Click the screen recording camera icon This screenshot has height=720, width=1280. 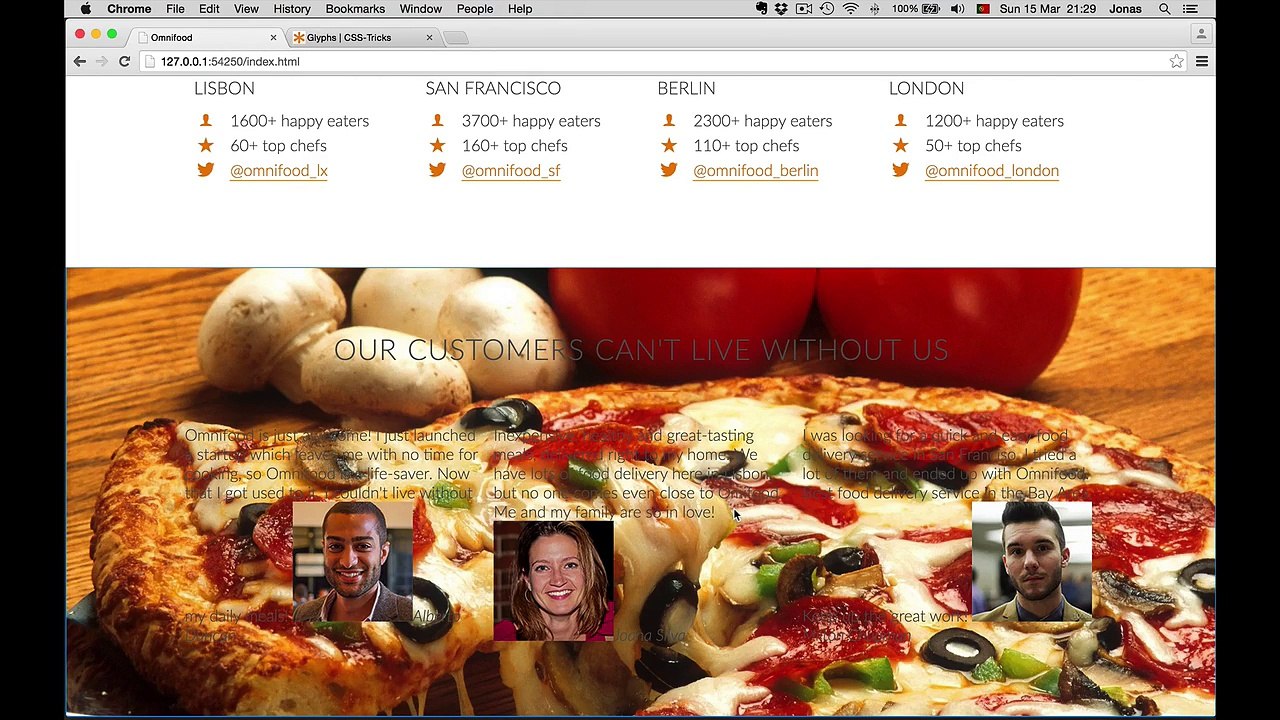pos(804,9)
